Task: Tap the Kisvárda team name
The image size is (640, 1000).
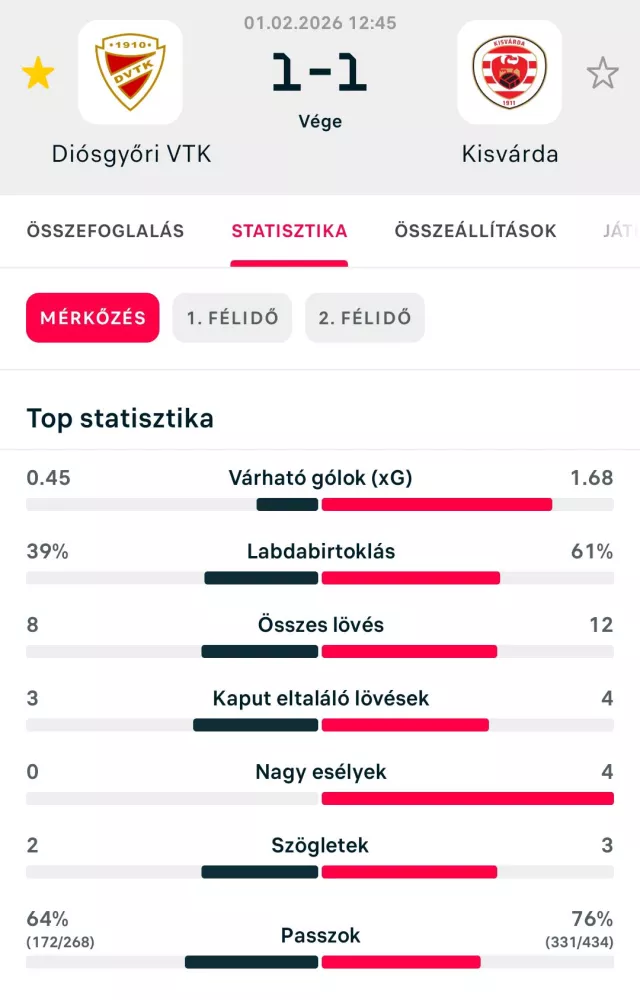Action: click(x=510, y=154)
